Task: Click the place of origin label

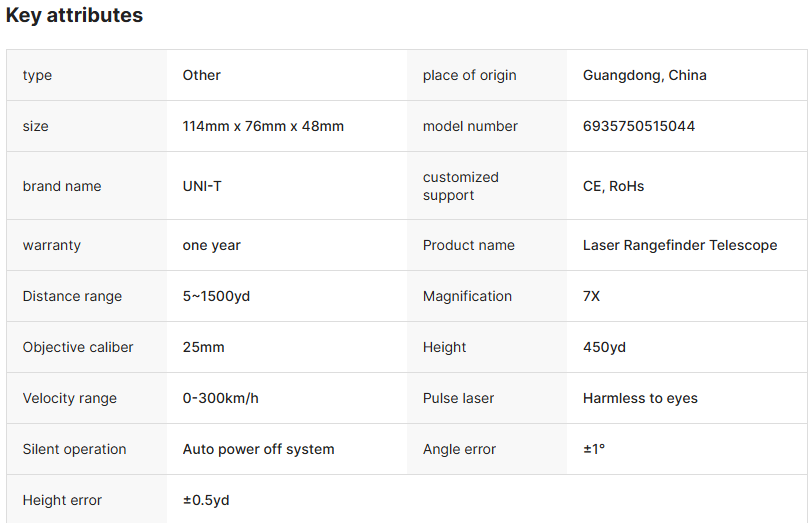Action: click(x=469, y=75)
